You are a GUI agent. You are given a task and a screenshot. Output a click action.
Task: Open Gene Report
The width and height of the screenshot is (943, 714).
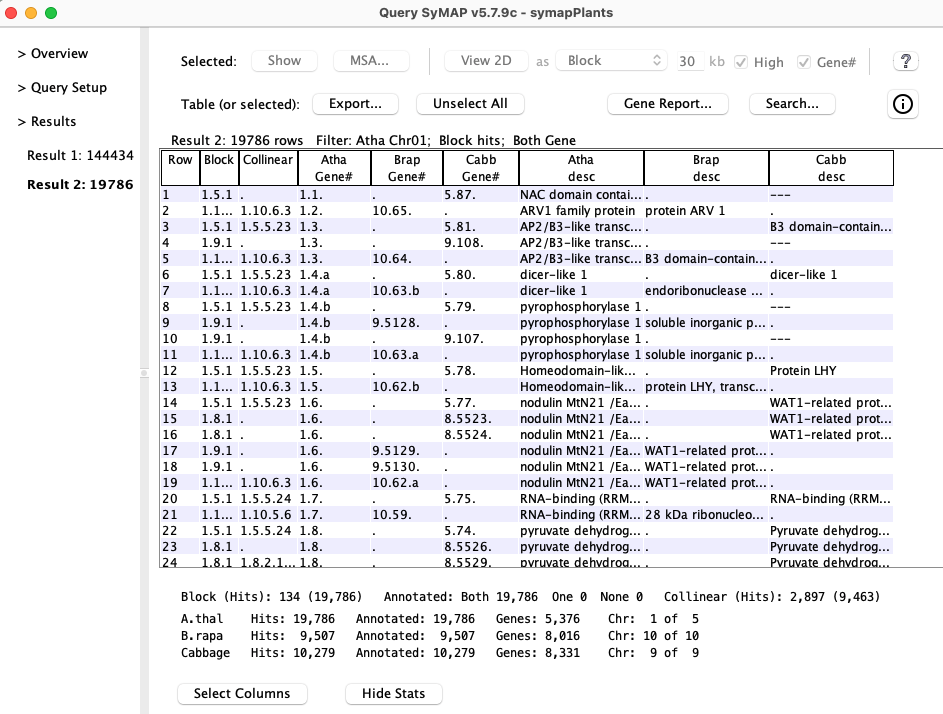(667, 103)
